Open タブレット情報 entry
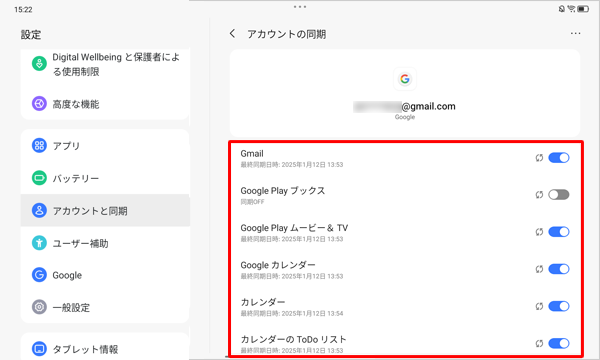The height and width of the screenshot is (360, 600). coord(105,349)
